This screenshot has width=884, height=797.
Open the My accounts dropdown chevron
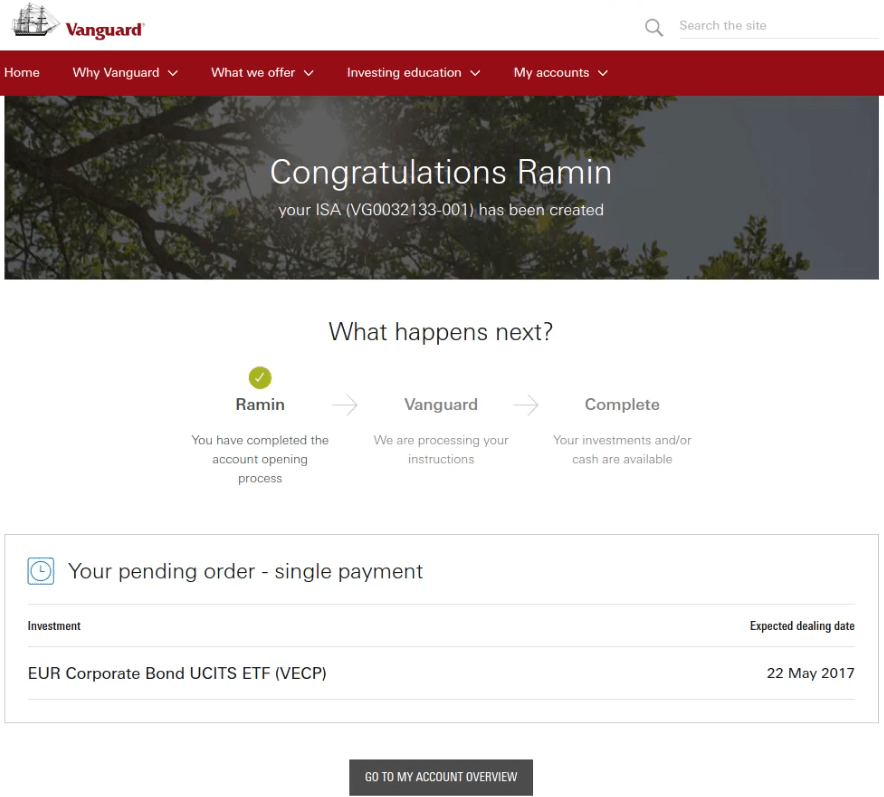(602, 73)
